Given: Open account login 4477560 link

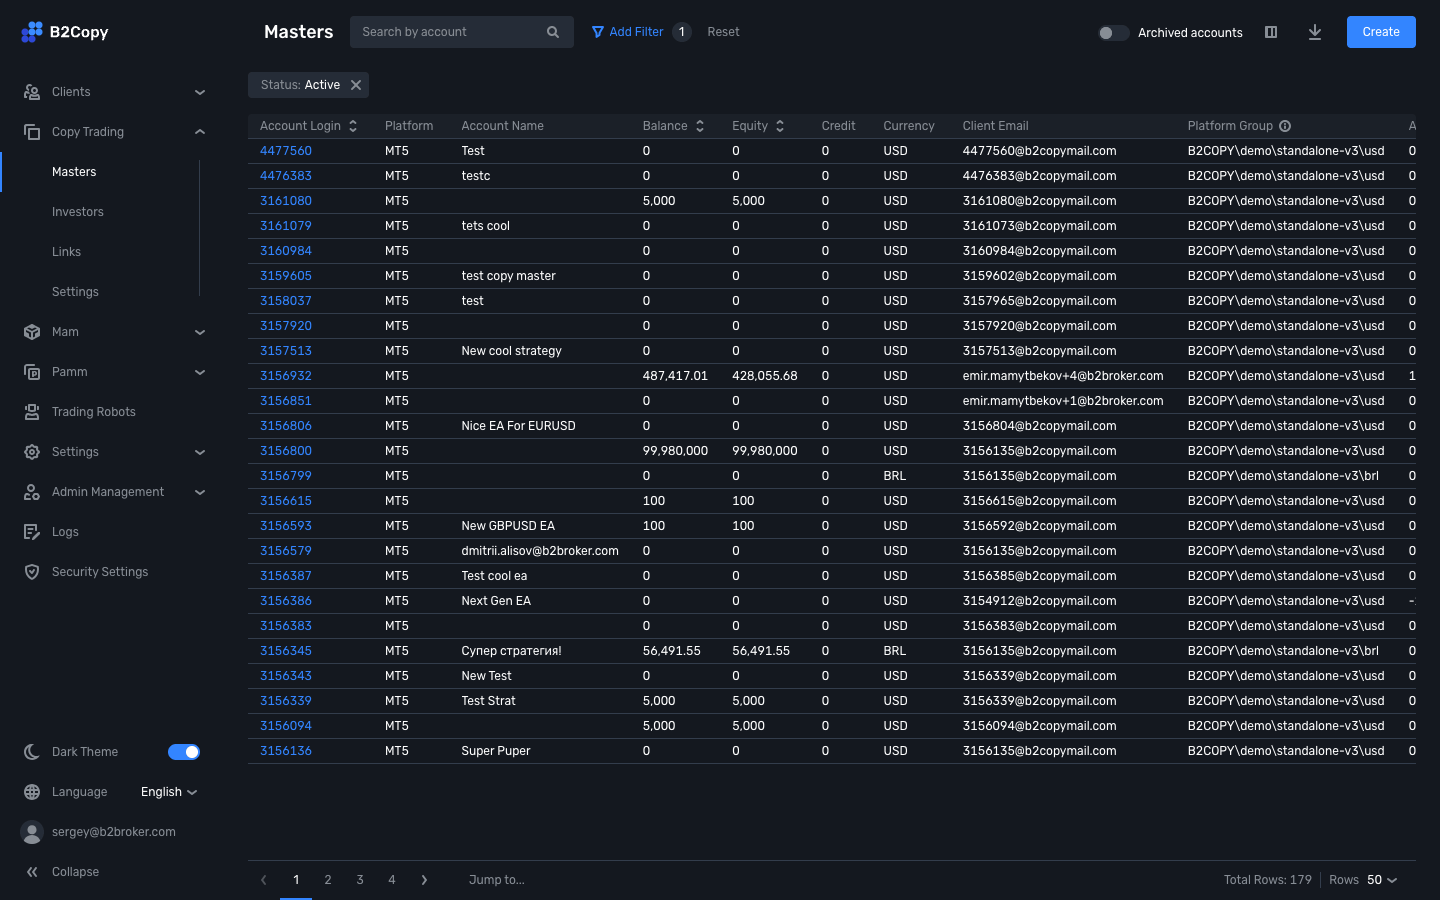Looking at the screenshot, I should point(286,151).
